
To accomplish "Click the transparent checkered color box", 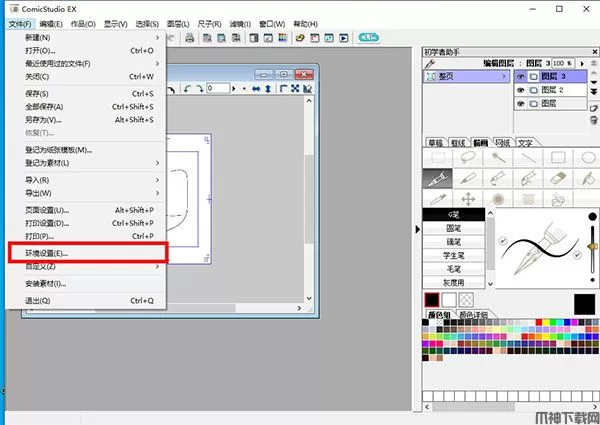I will [466, 300].
